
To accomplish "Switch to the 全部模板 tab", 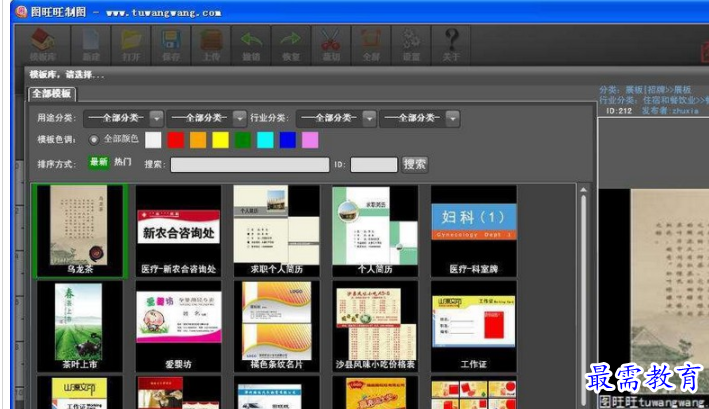I will click(x=52, y=94).
